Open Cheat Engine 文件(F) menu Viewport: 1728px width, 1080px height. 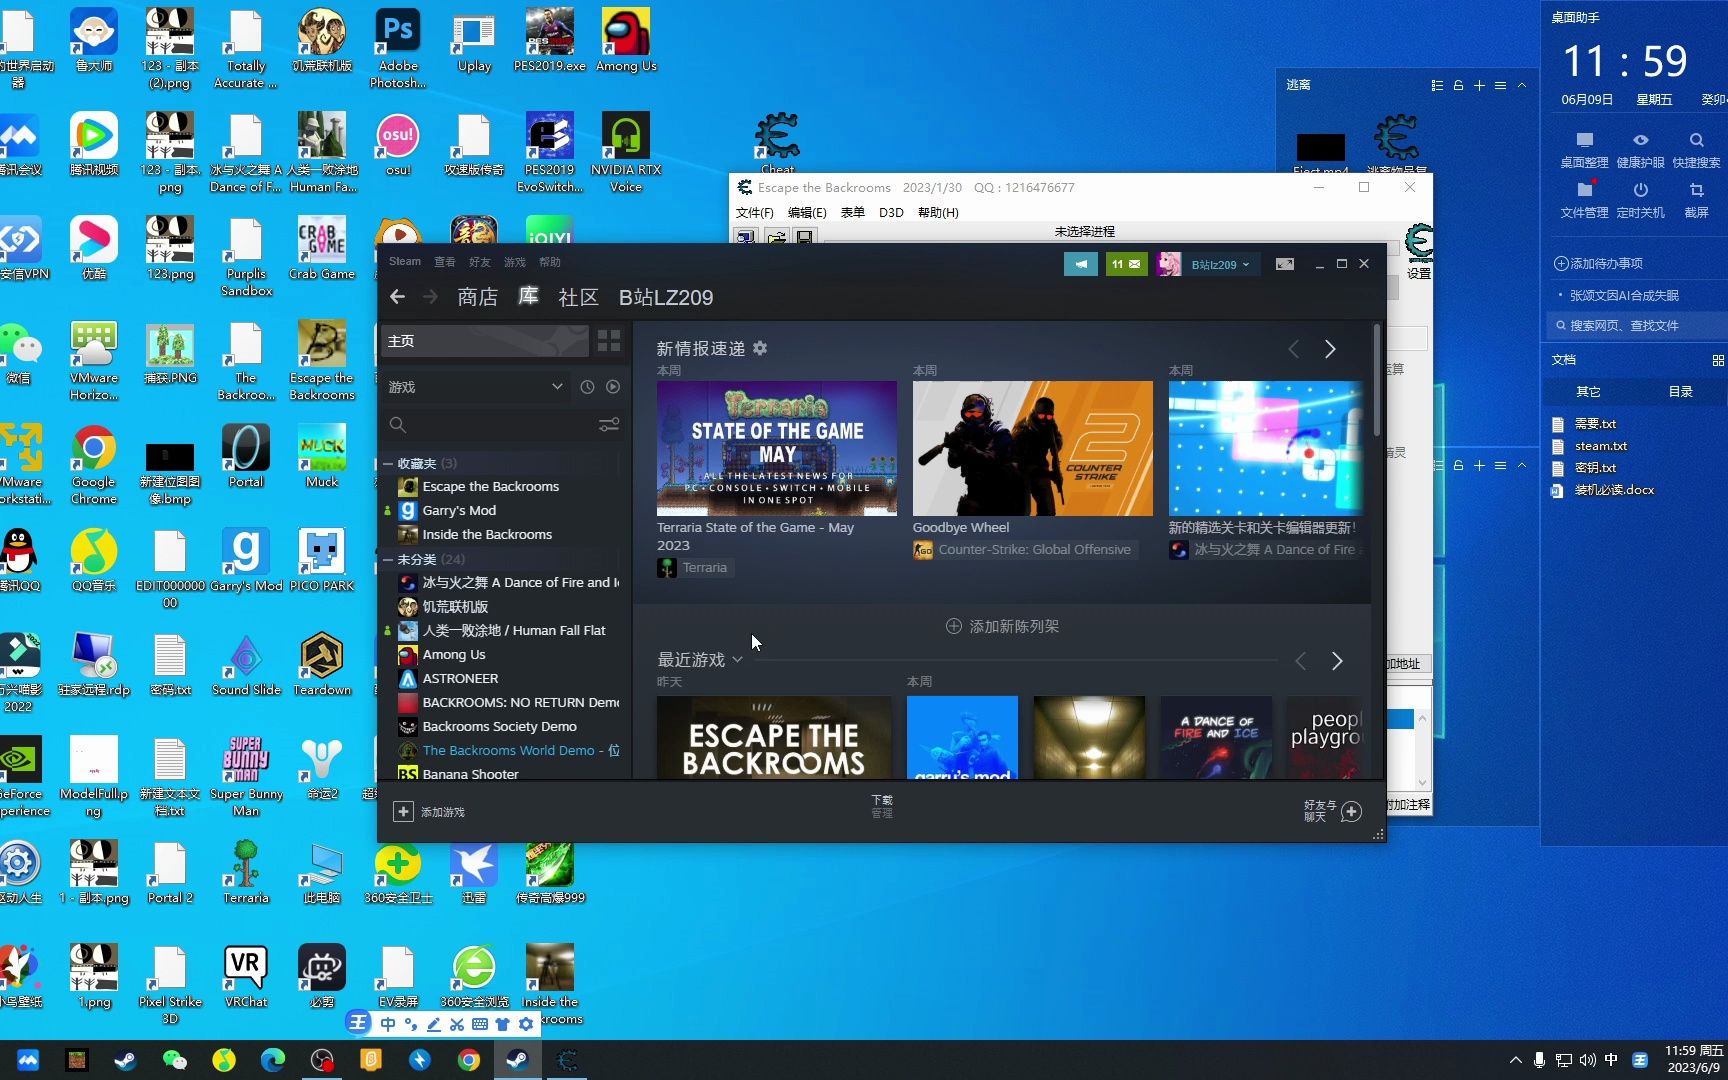[755, 212]
